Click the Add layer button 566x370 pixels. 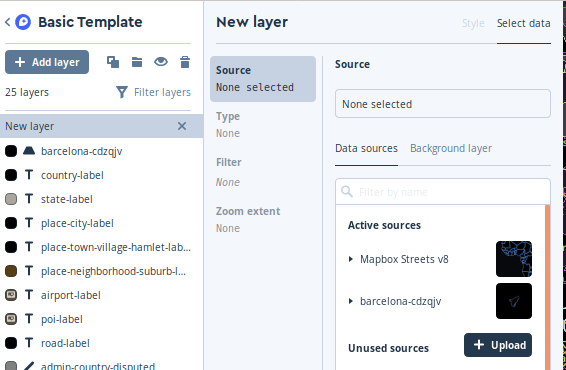(x=47, y=62)
